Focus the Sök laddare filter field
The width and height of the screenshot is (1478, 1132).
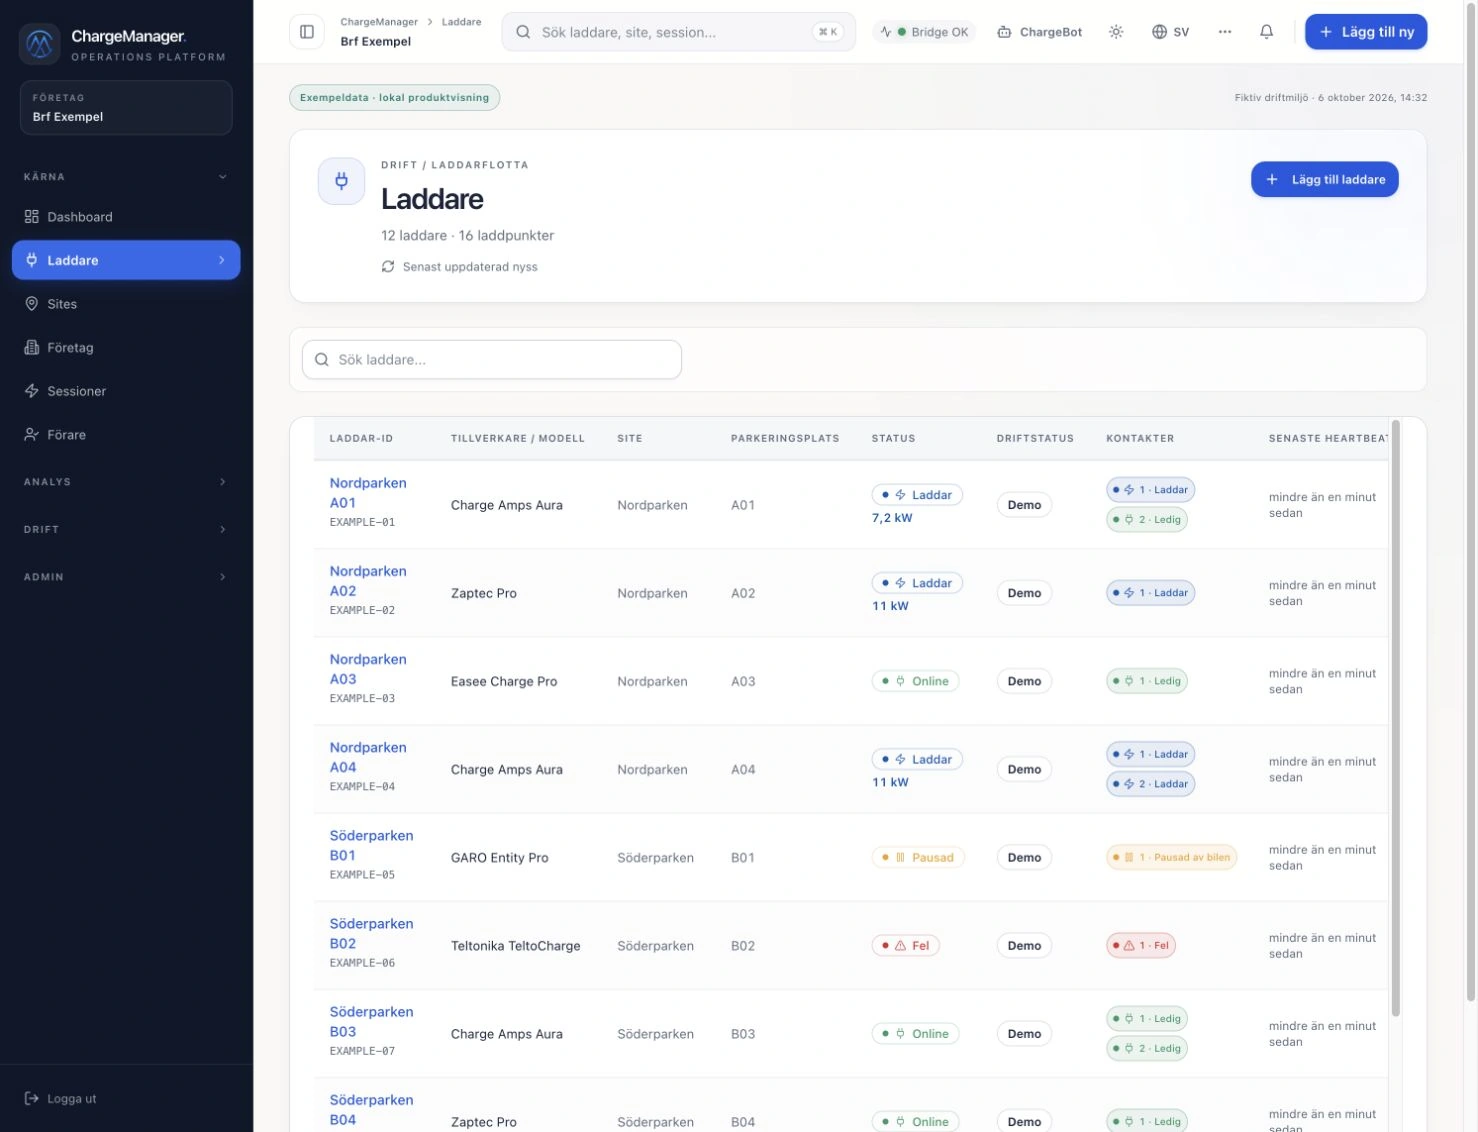point(492,360)
